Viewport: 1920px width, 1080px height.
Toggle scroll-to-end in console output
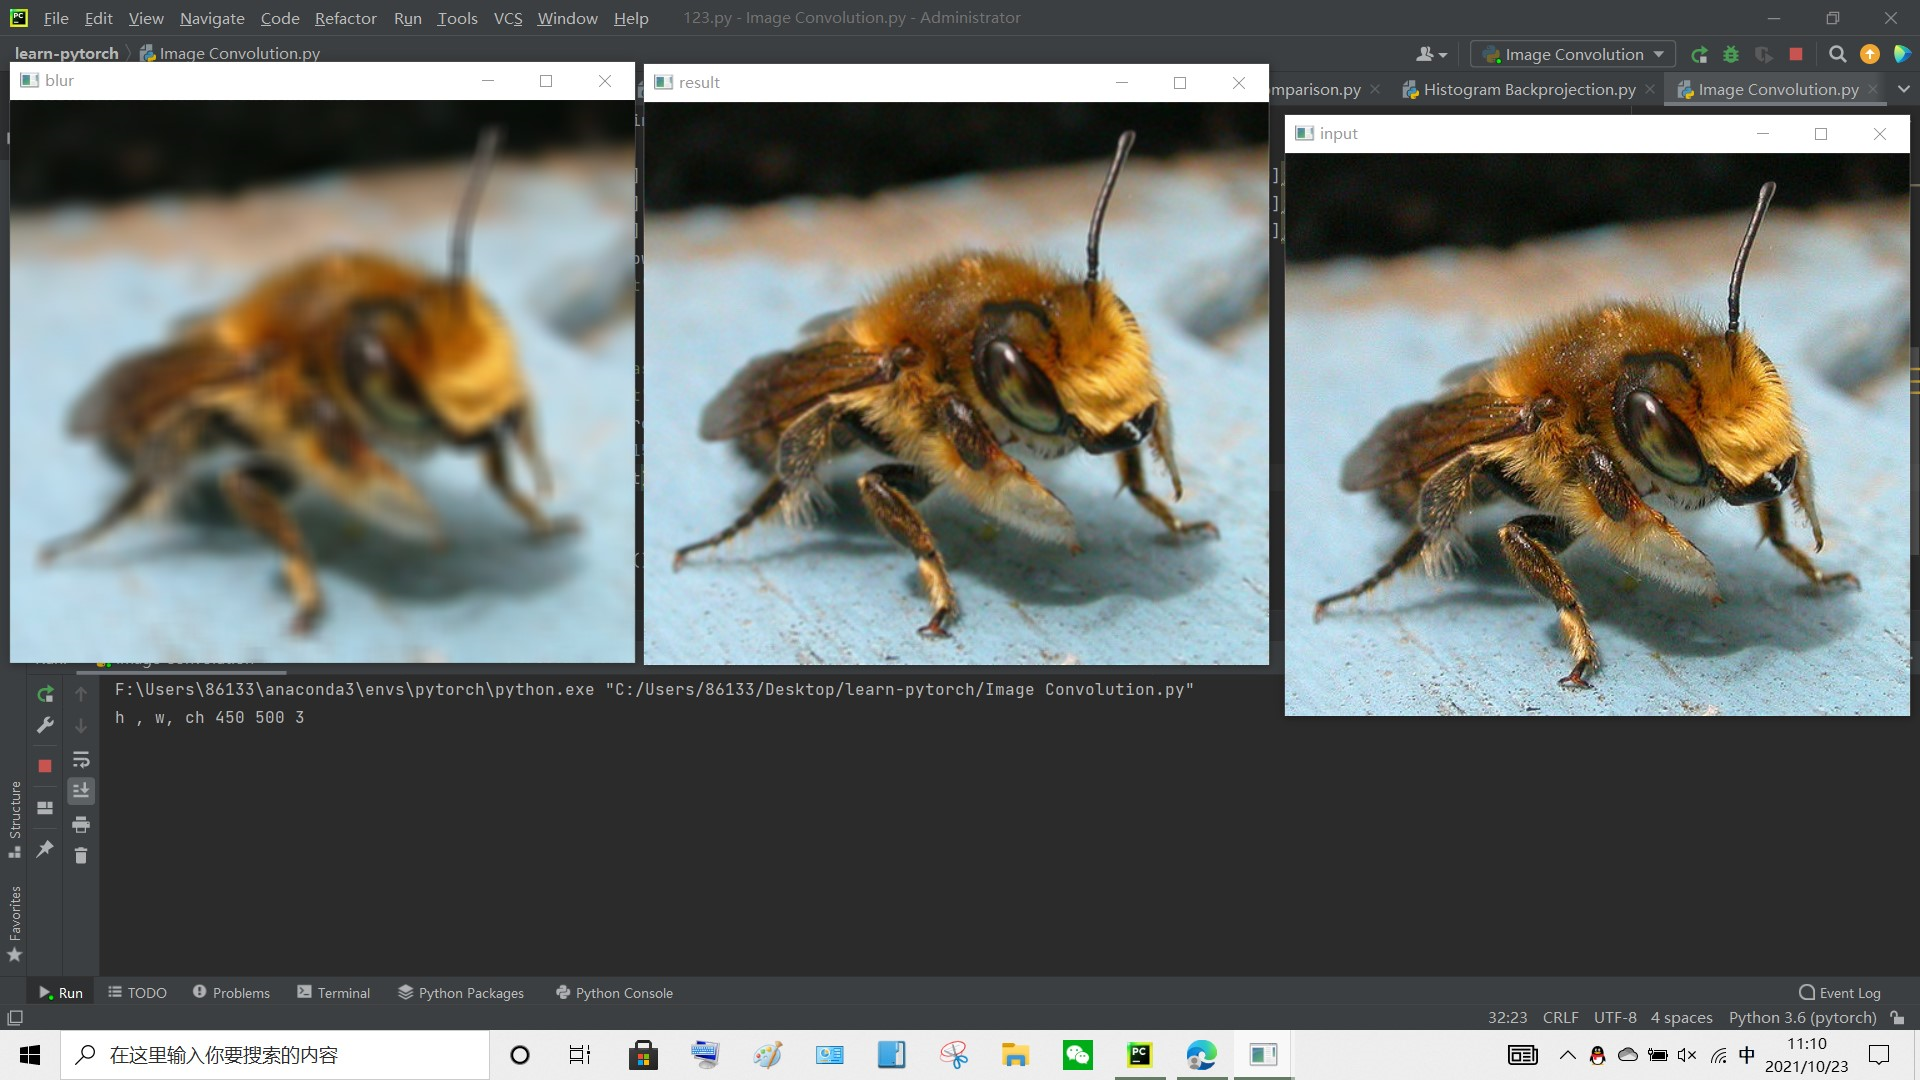pyautogui.click(x=82, y=790)
